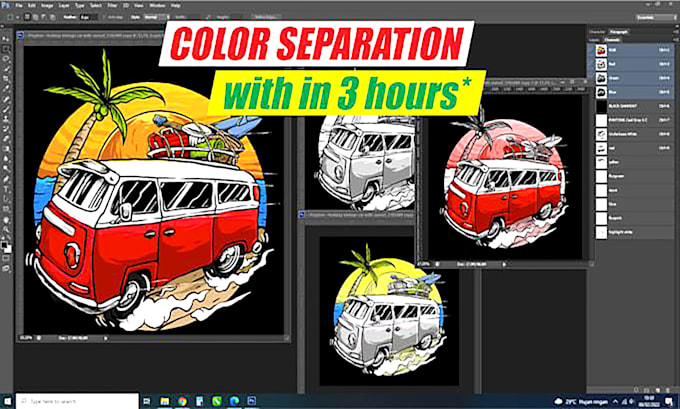Open status bar arrow in red separation window
Image resolution: width=680 pixels, height=409 pixels.
click(x=504, y=264)
